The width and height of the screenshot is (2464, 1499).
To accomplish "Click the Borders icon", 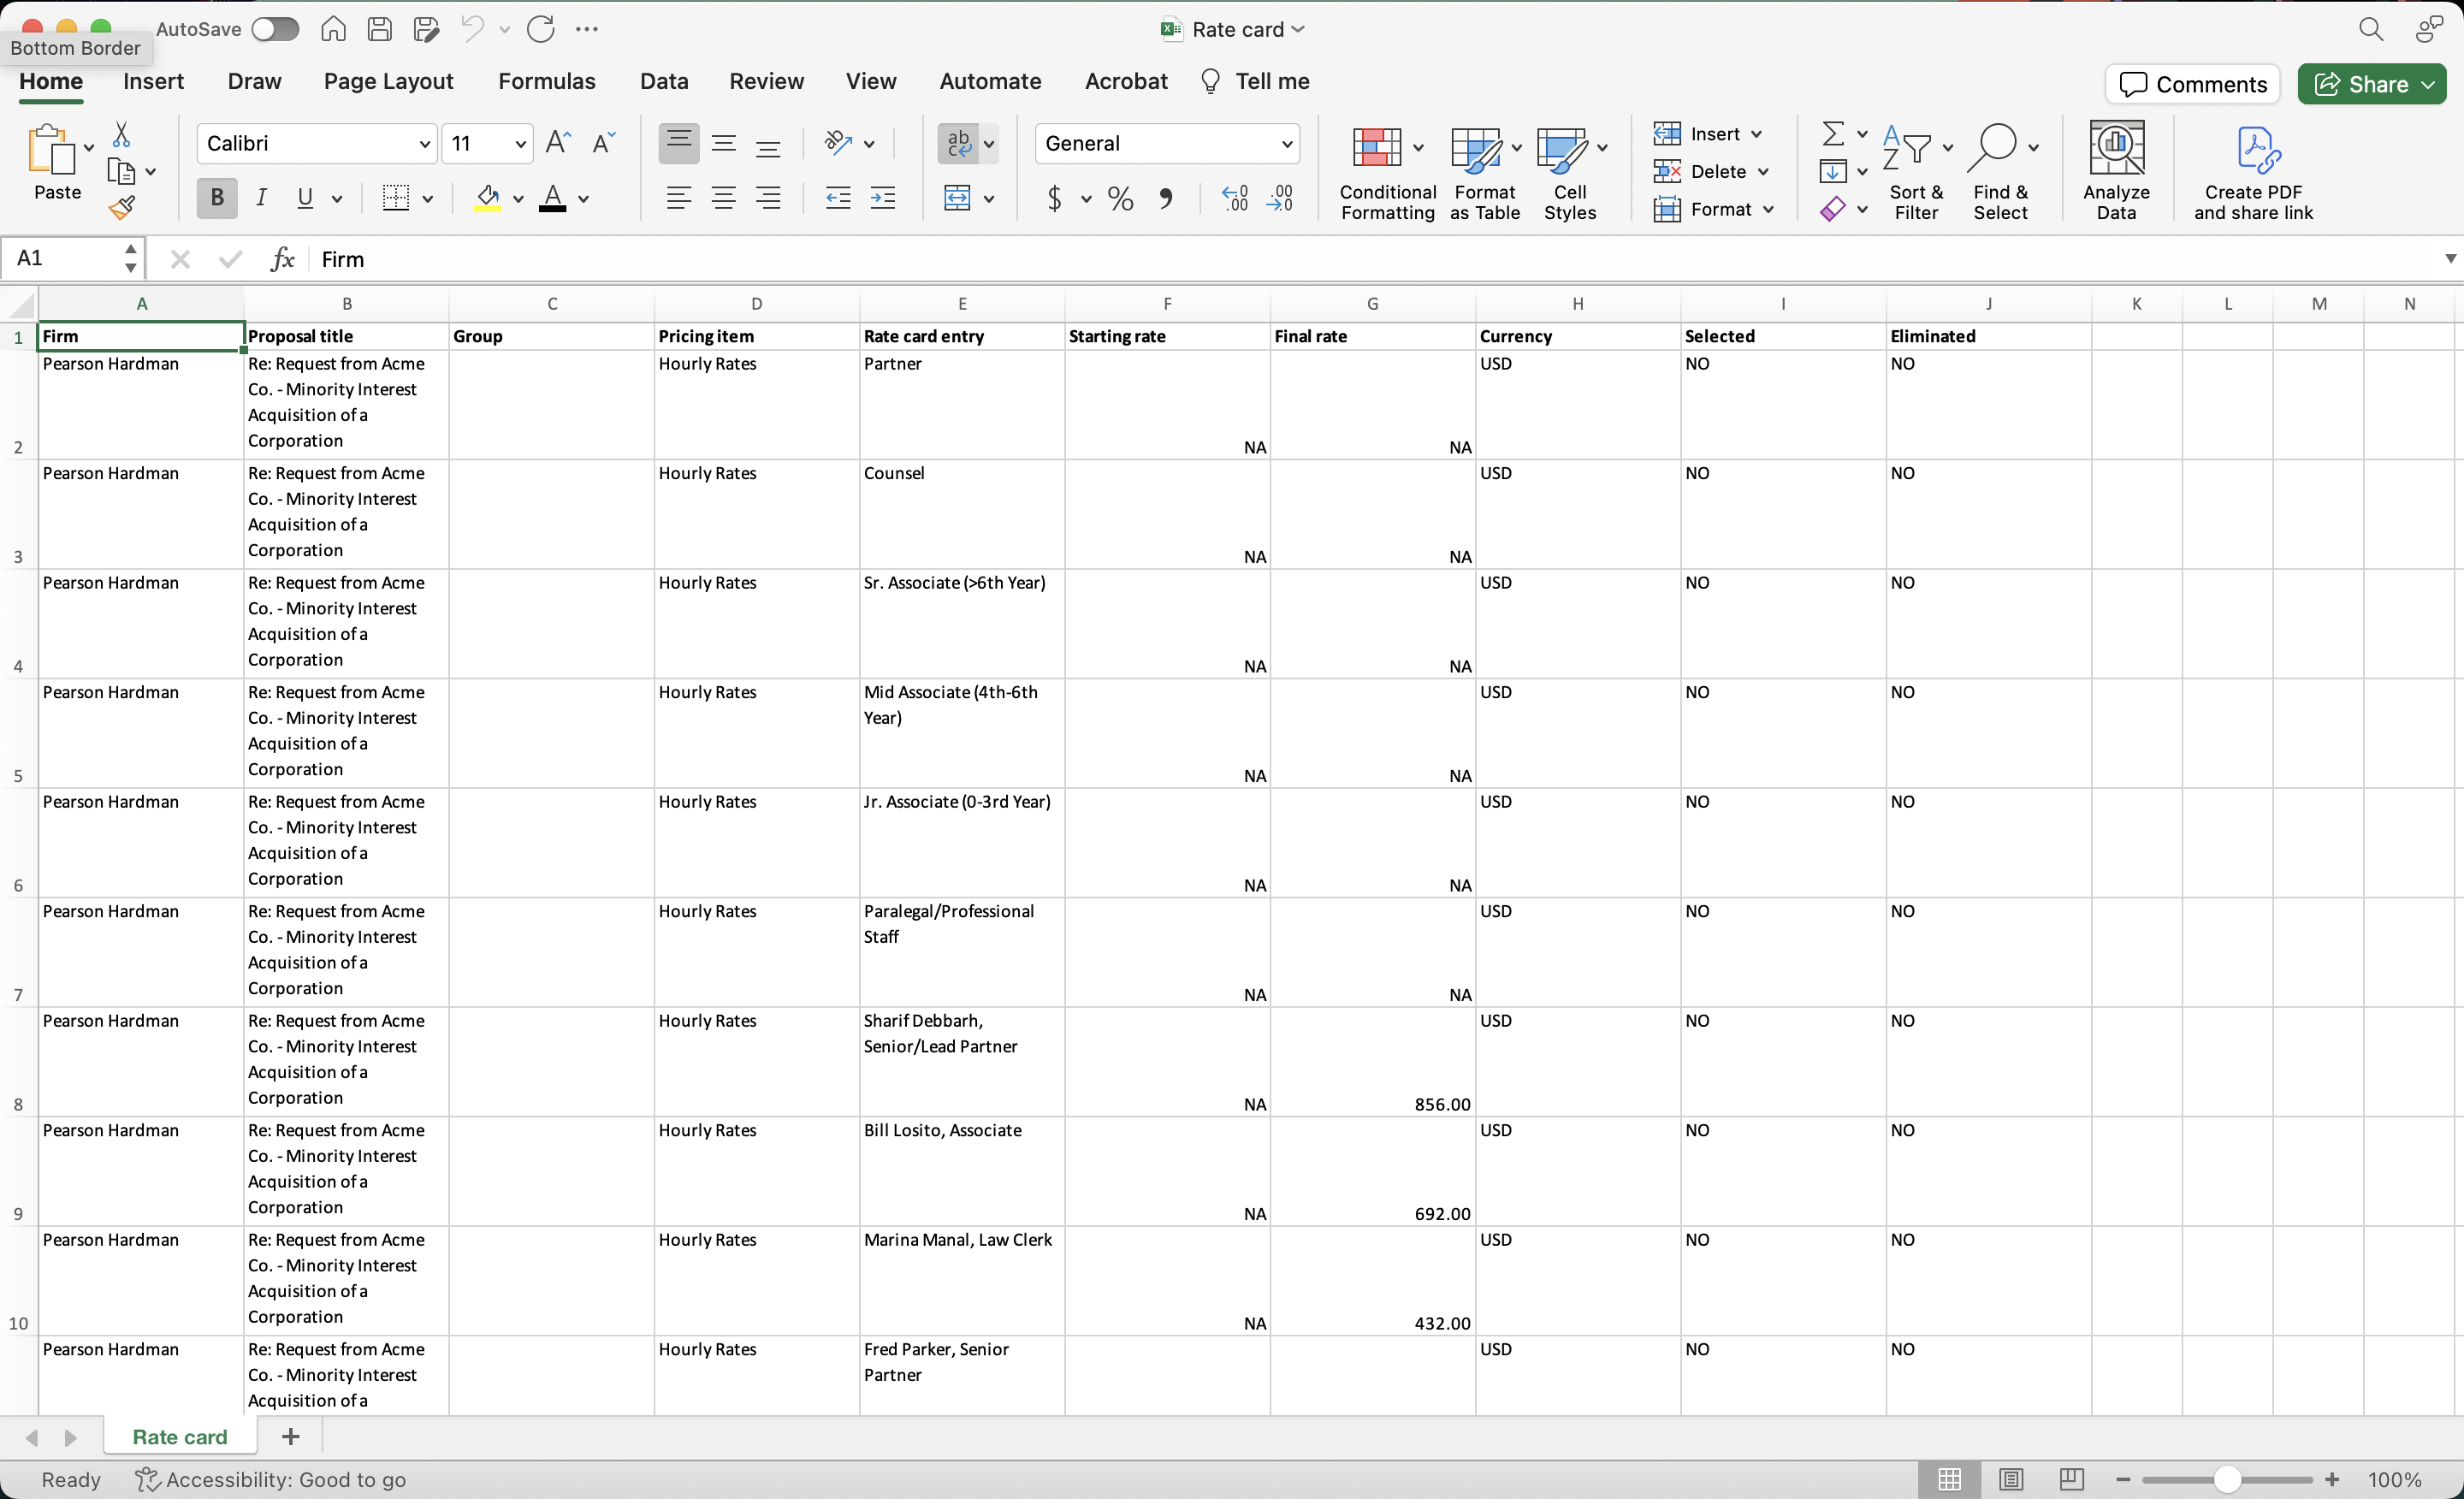I will 396,198.
